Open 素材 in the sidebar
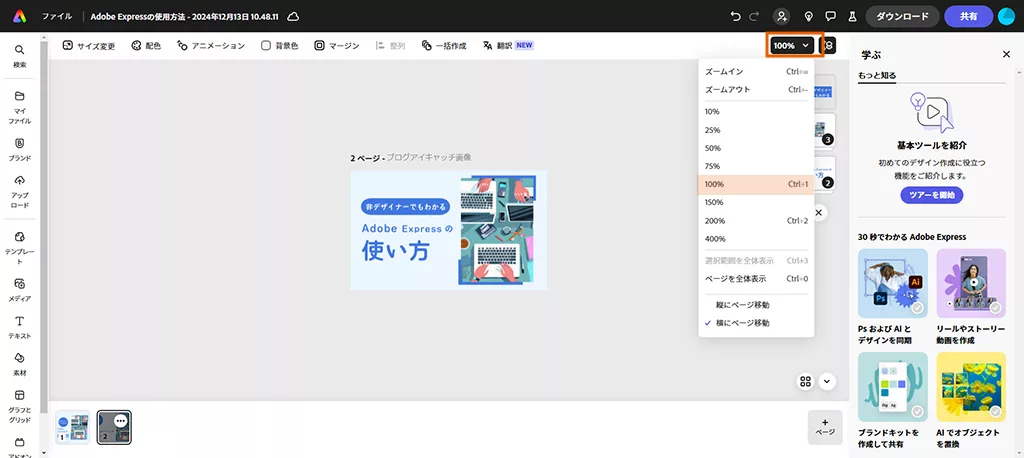This screenshot has height=458, width=1024. pos(20,365)
